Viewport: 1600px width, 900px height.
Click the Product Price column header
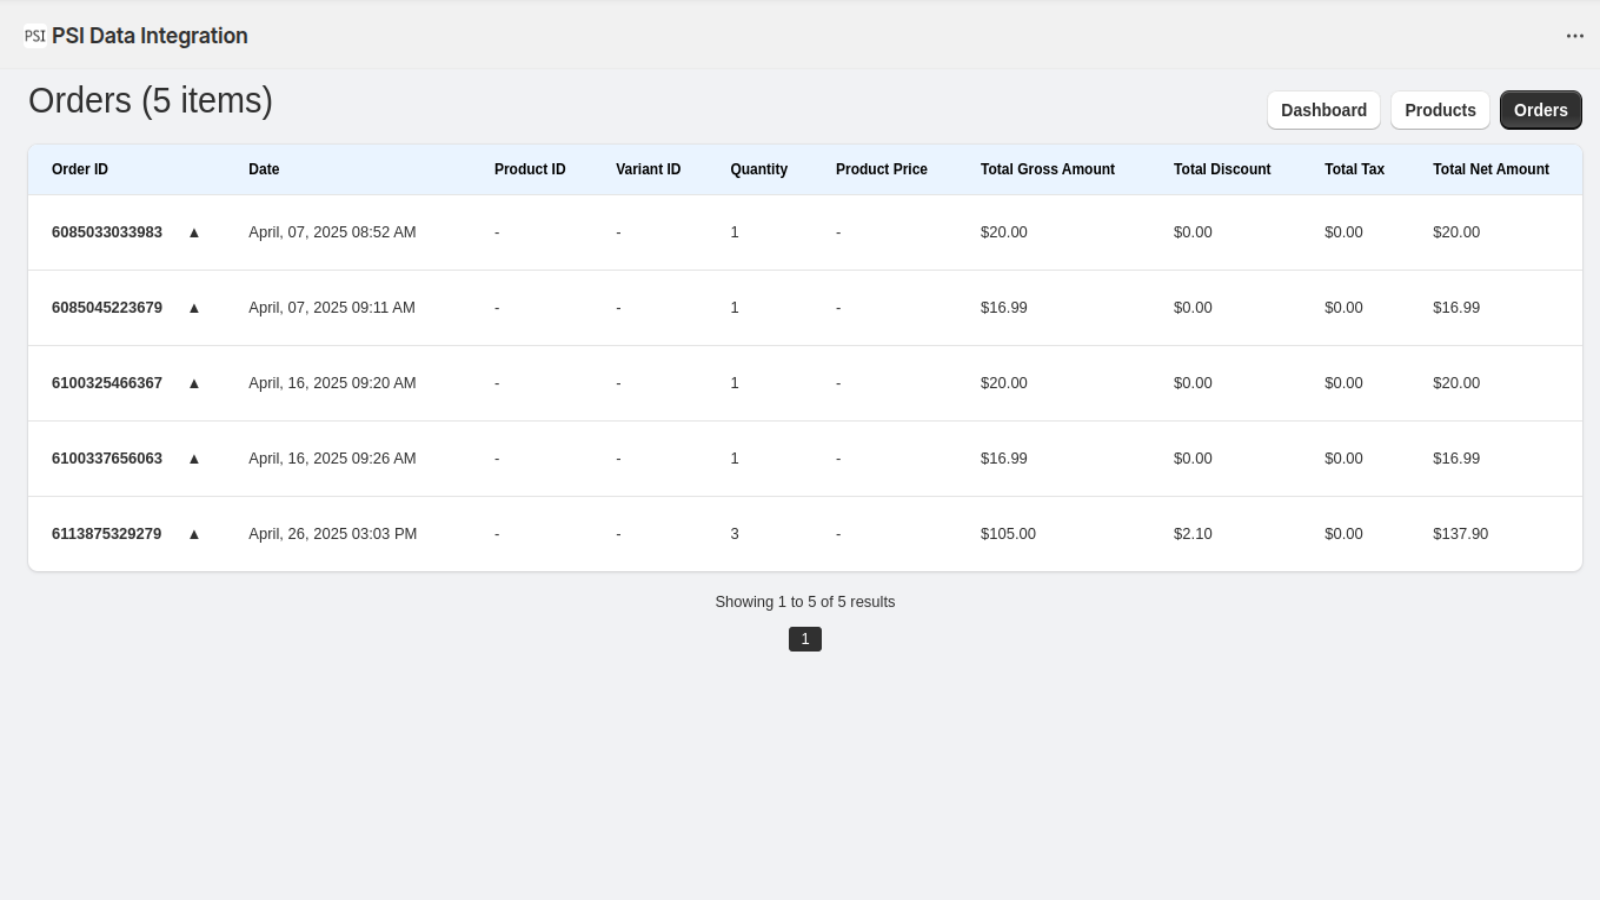pyautogui.click(x=881, y=169)
